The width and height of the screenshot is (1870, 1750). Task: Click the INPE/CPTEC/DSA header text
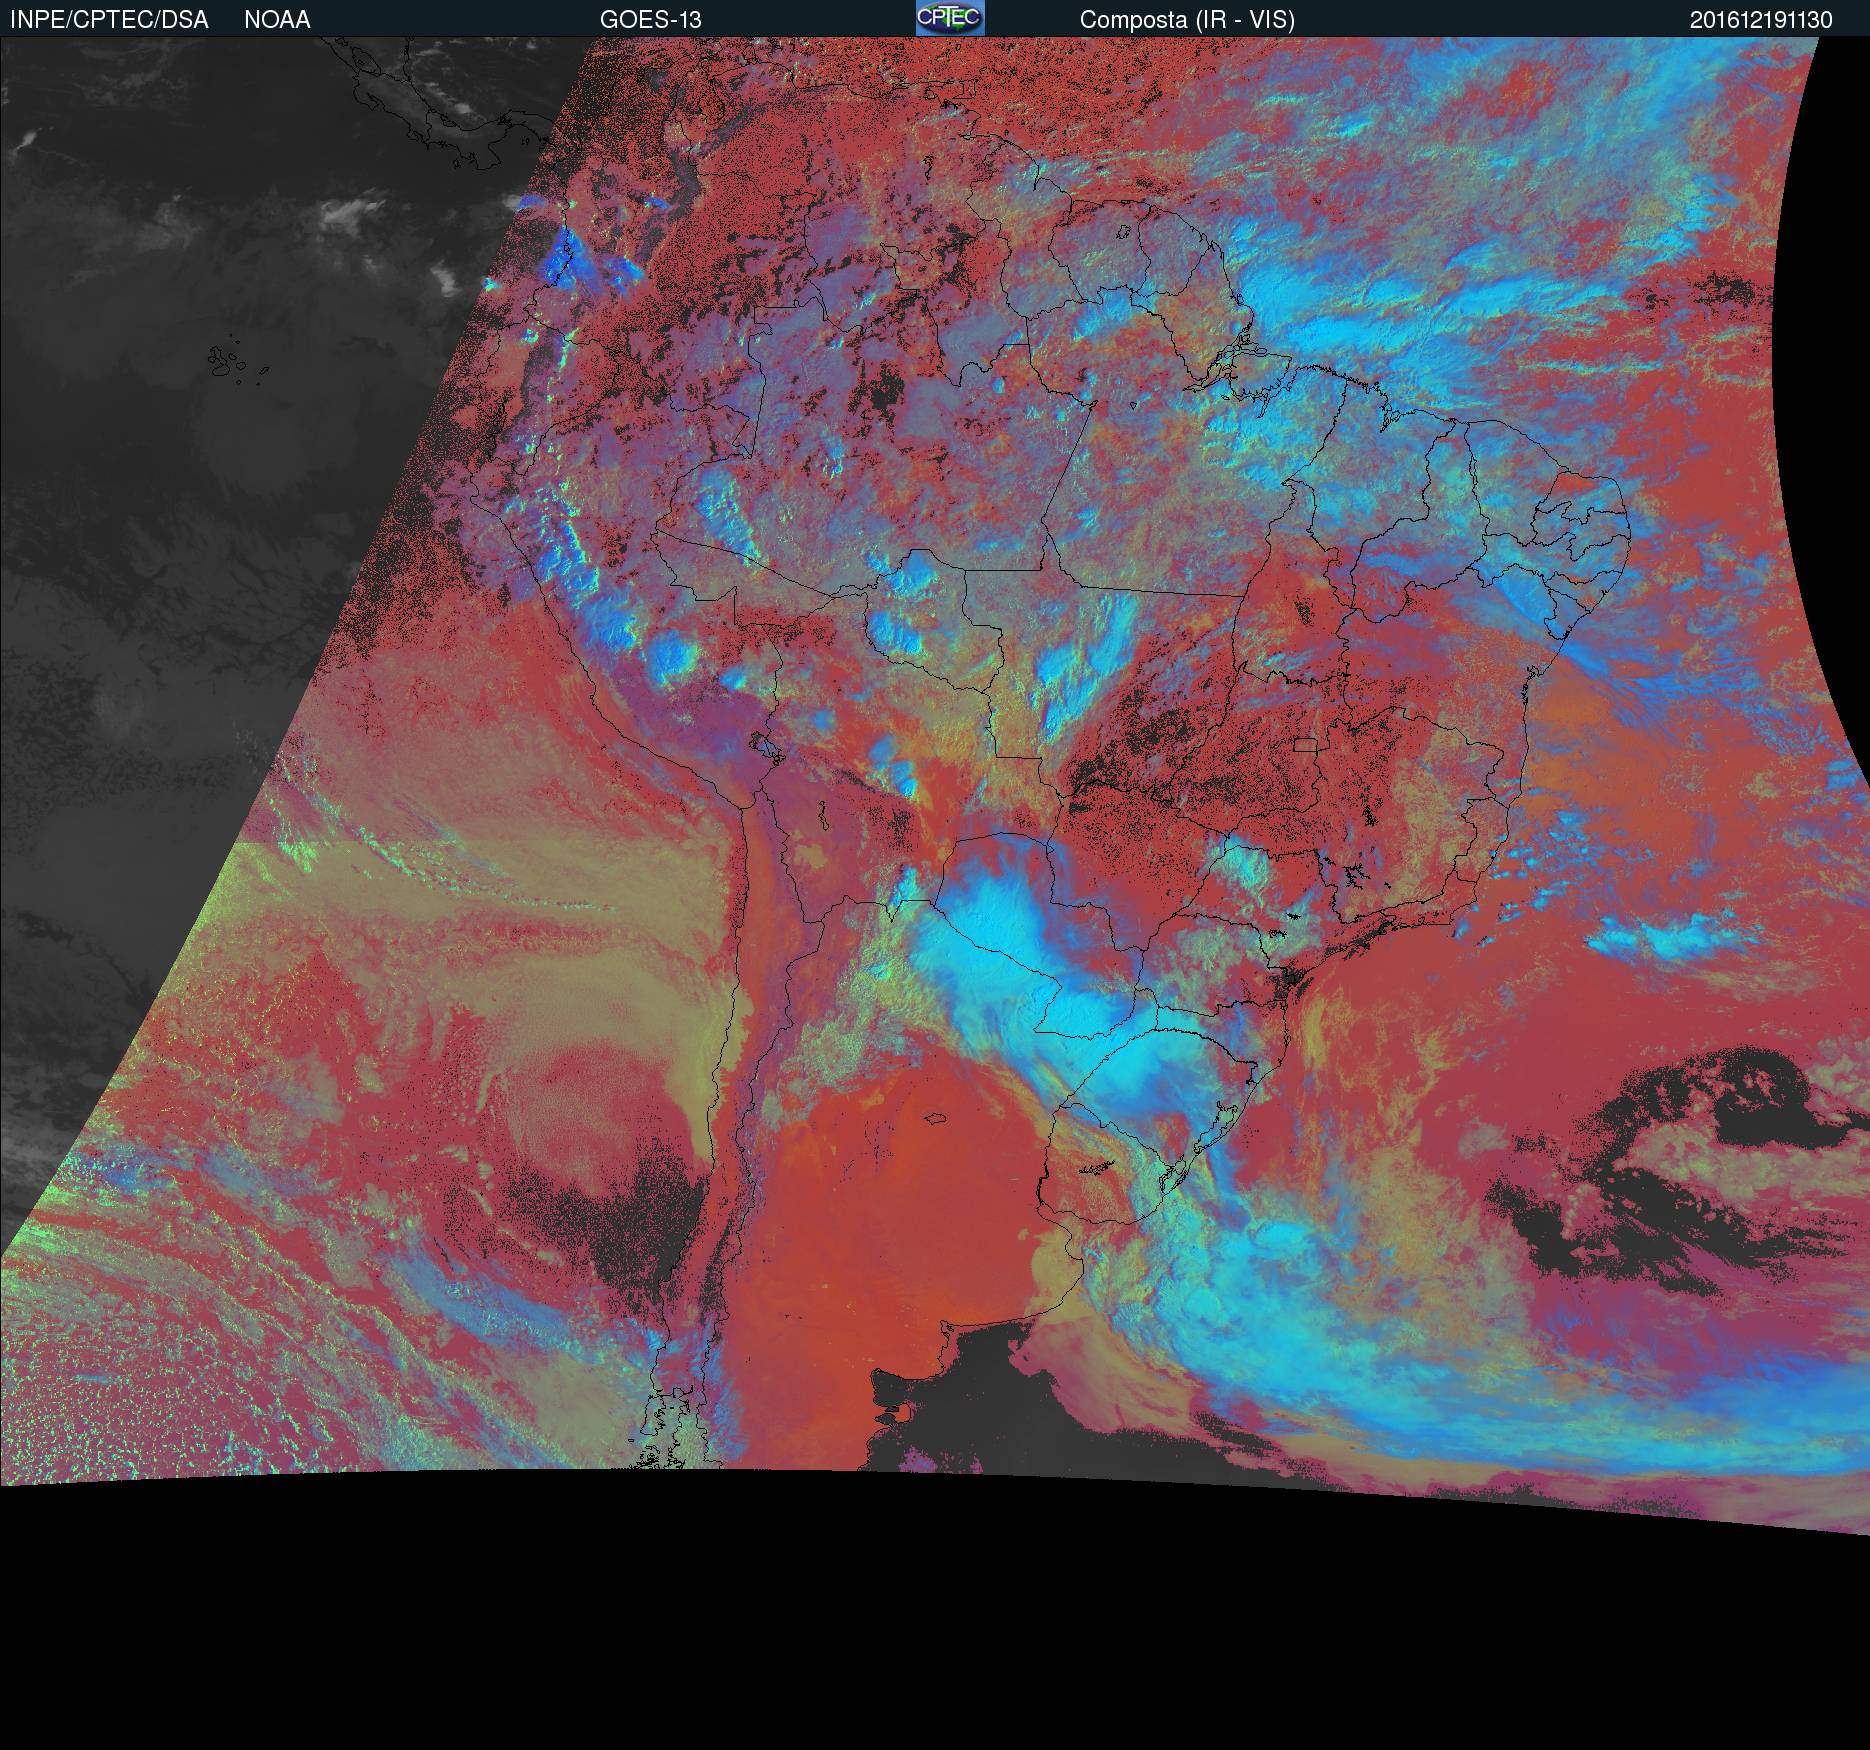click(109, 20)
